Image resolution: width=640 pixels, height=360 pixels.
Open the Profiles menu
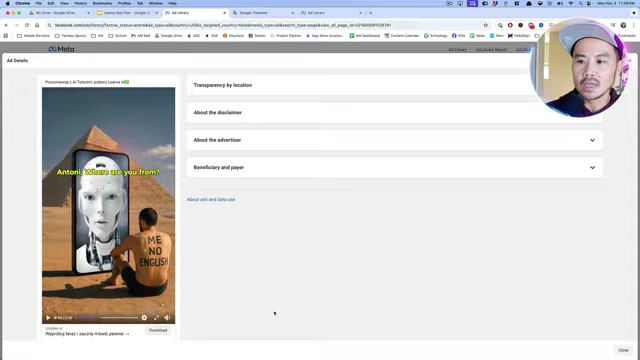tap(124, 3)
